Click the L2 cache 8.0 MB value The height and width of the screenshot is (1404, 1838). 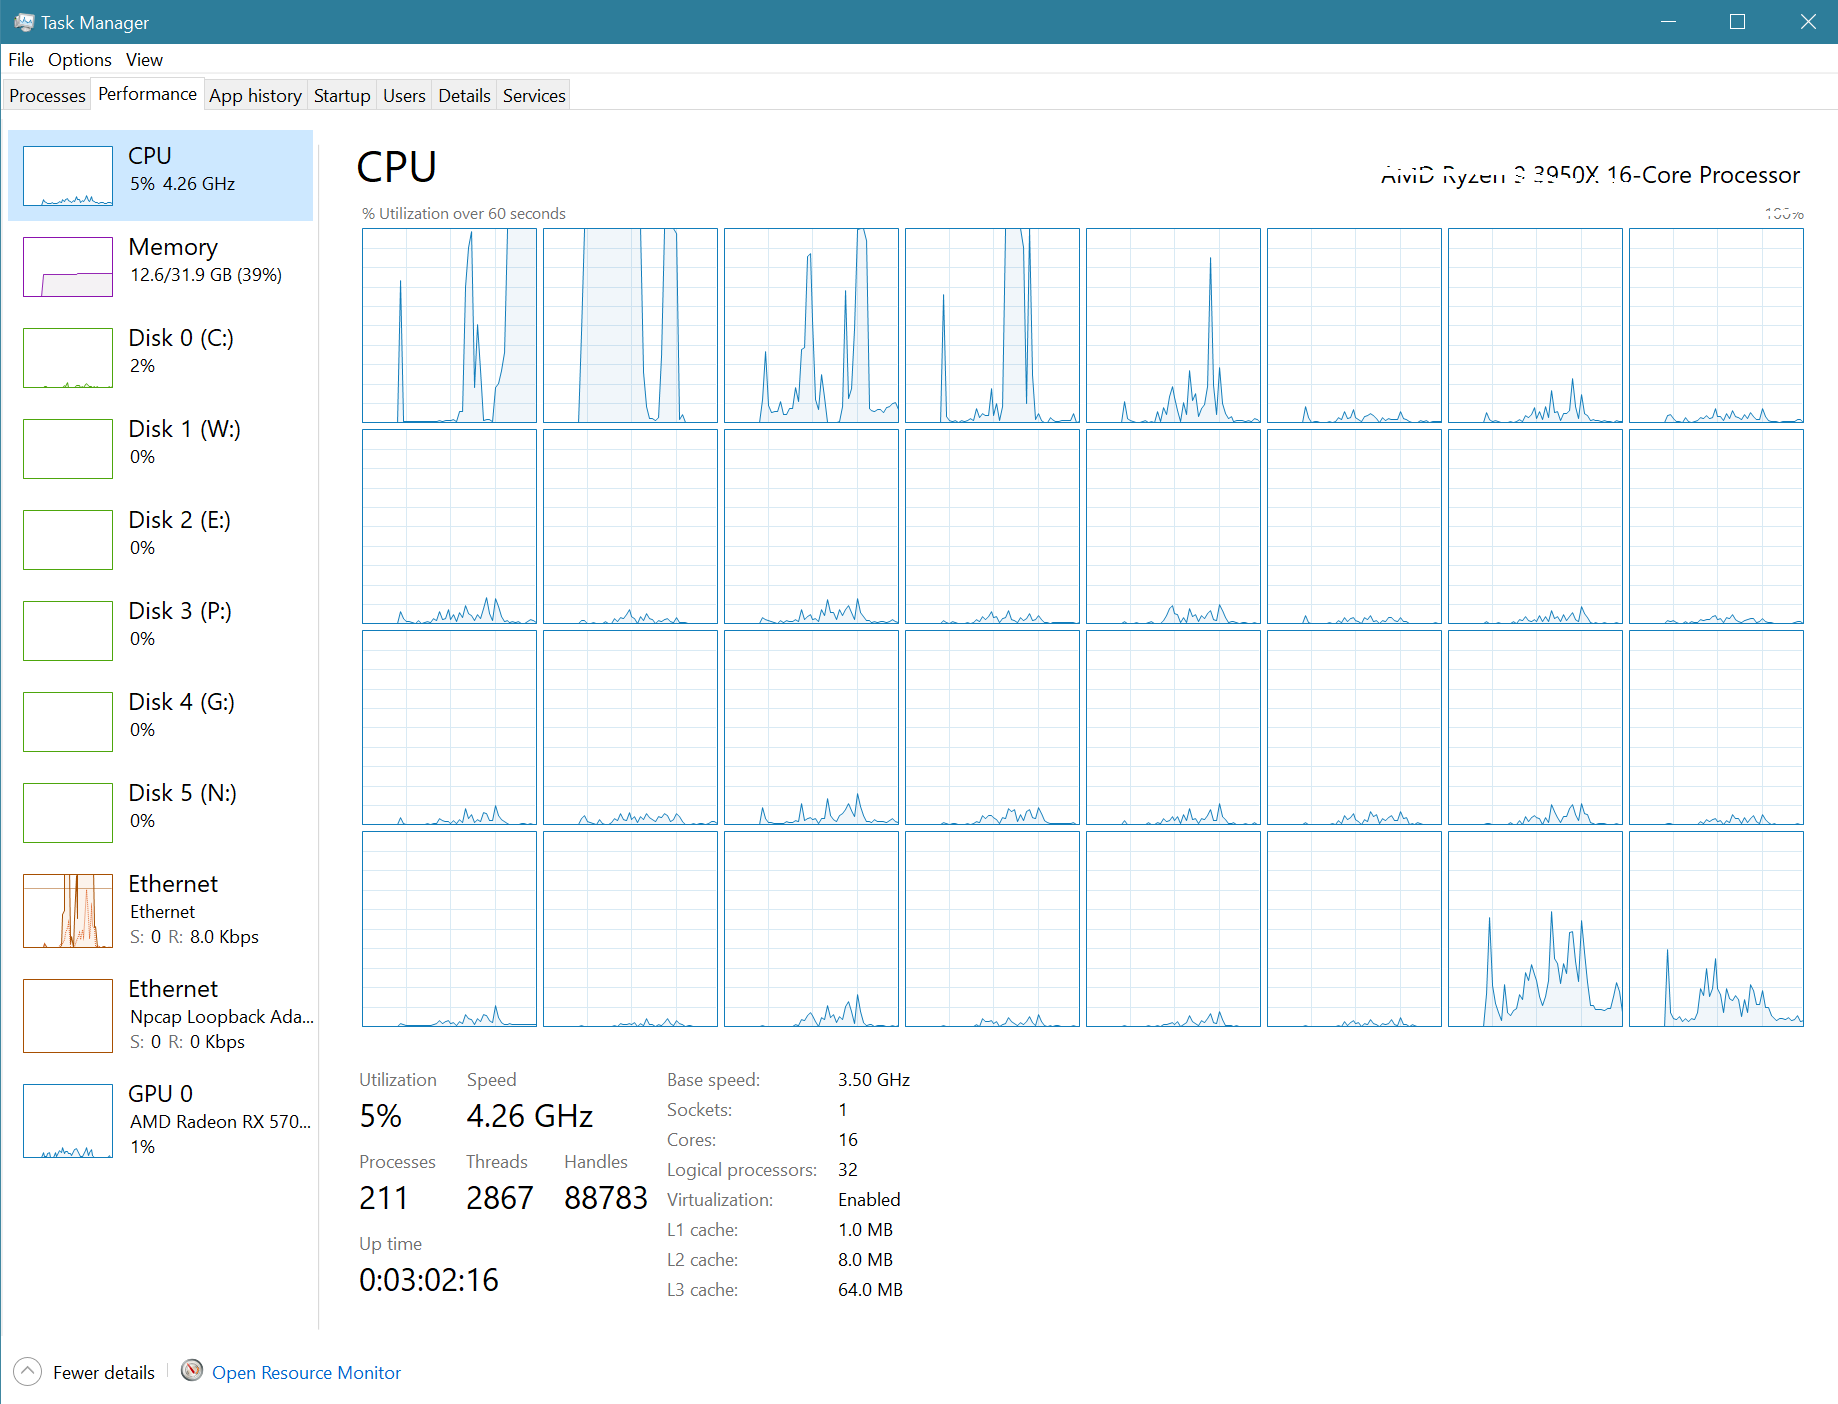[865, 1260]
